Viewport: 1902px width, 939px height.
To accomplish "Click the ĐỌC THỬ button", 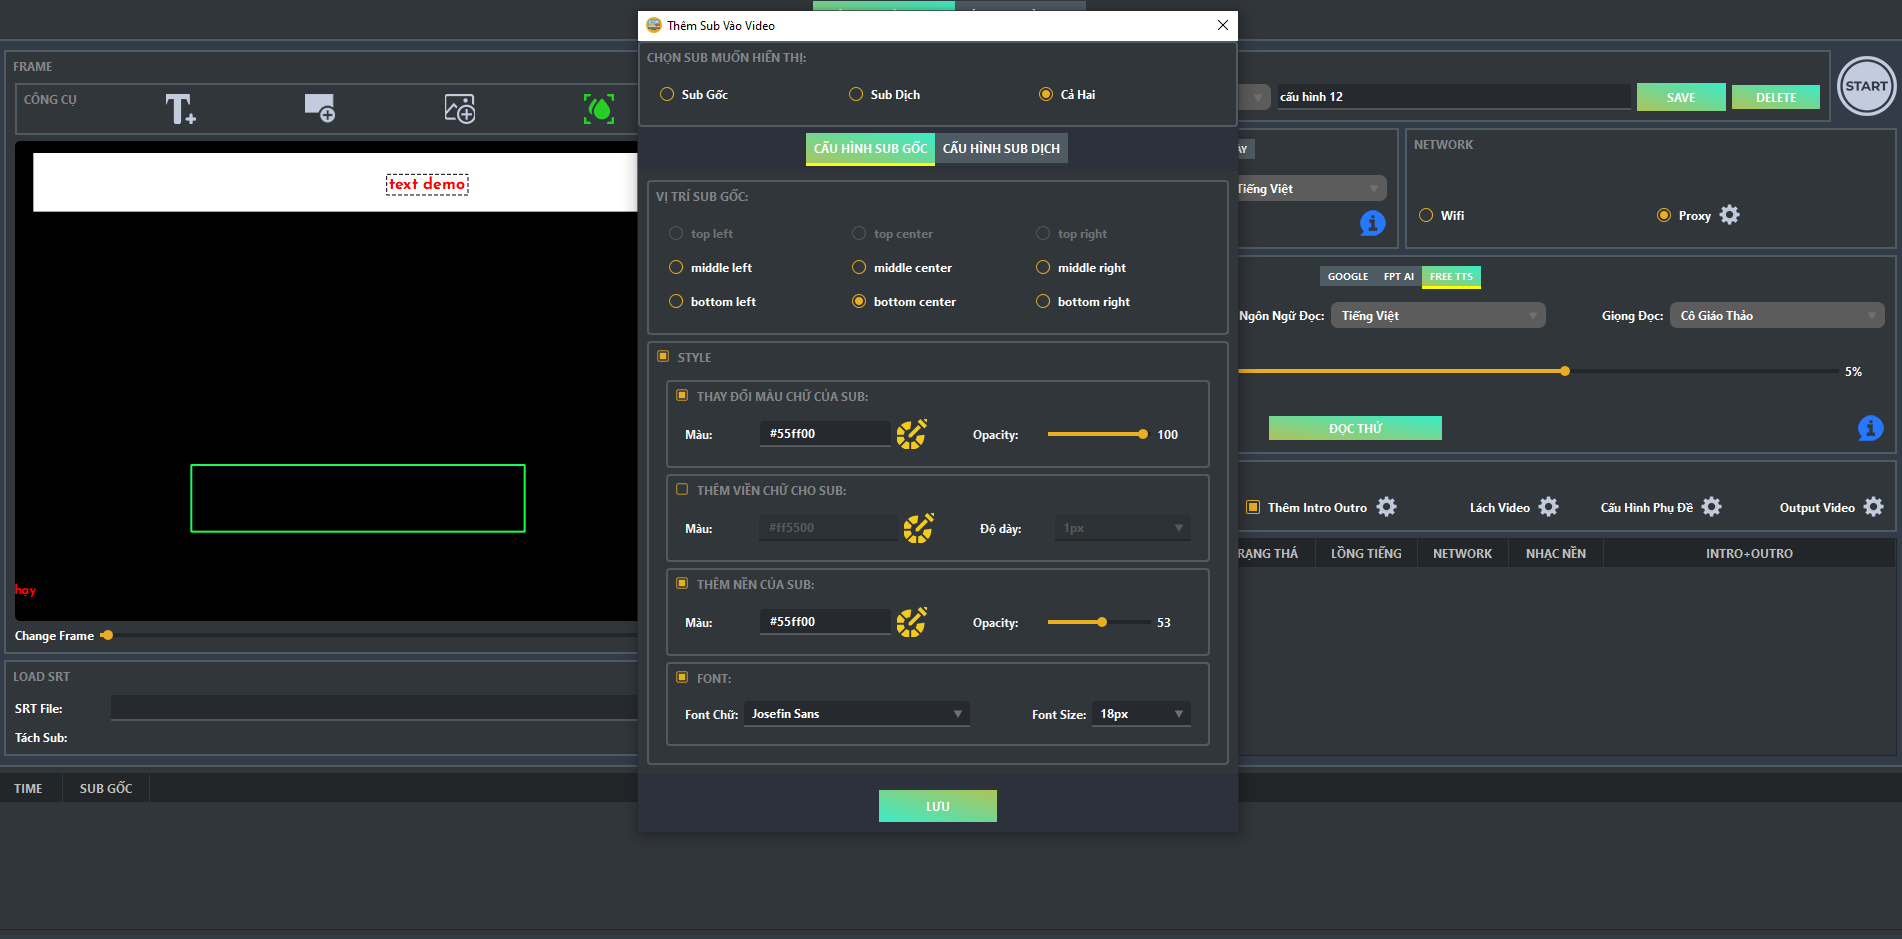I will click(1354, 427).
